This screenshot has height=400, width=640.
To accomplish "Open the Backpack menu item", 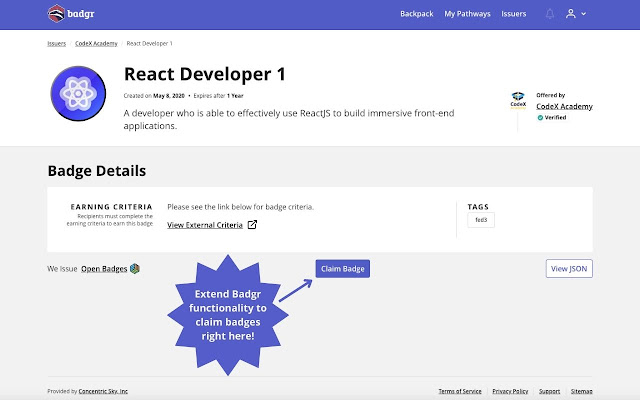I will pyautogui.click(x=416, y=14).
